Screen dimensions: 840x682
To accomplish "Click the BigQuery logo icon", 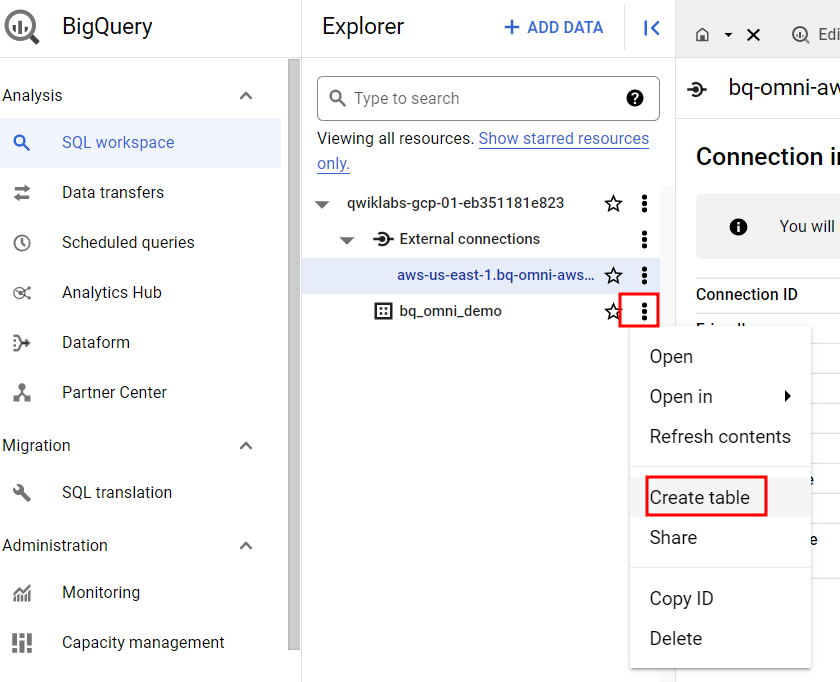I will click(x=21, y=27).
